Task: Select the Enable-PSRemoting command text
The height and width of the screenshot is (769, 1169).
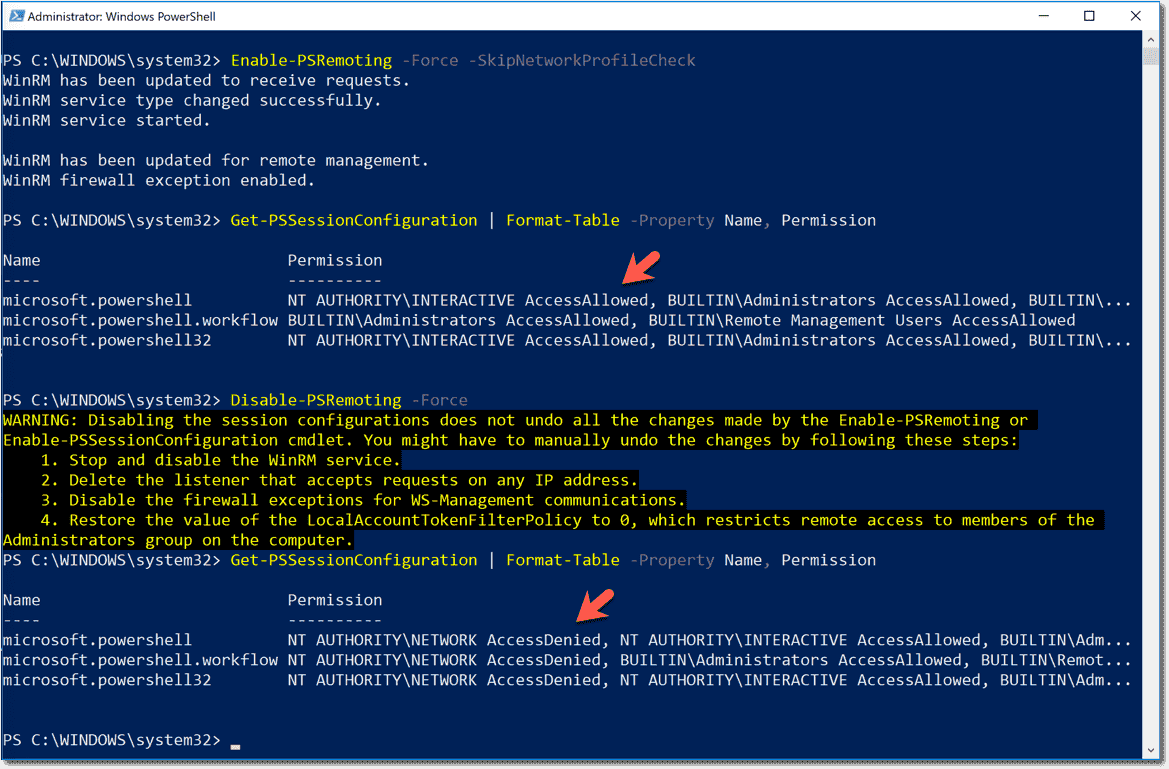Action: tap(310, 60)
